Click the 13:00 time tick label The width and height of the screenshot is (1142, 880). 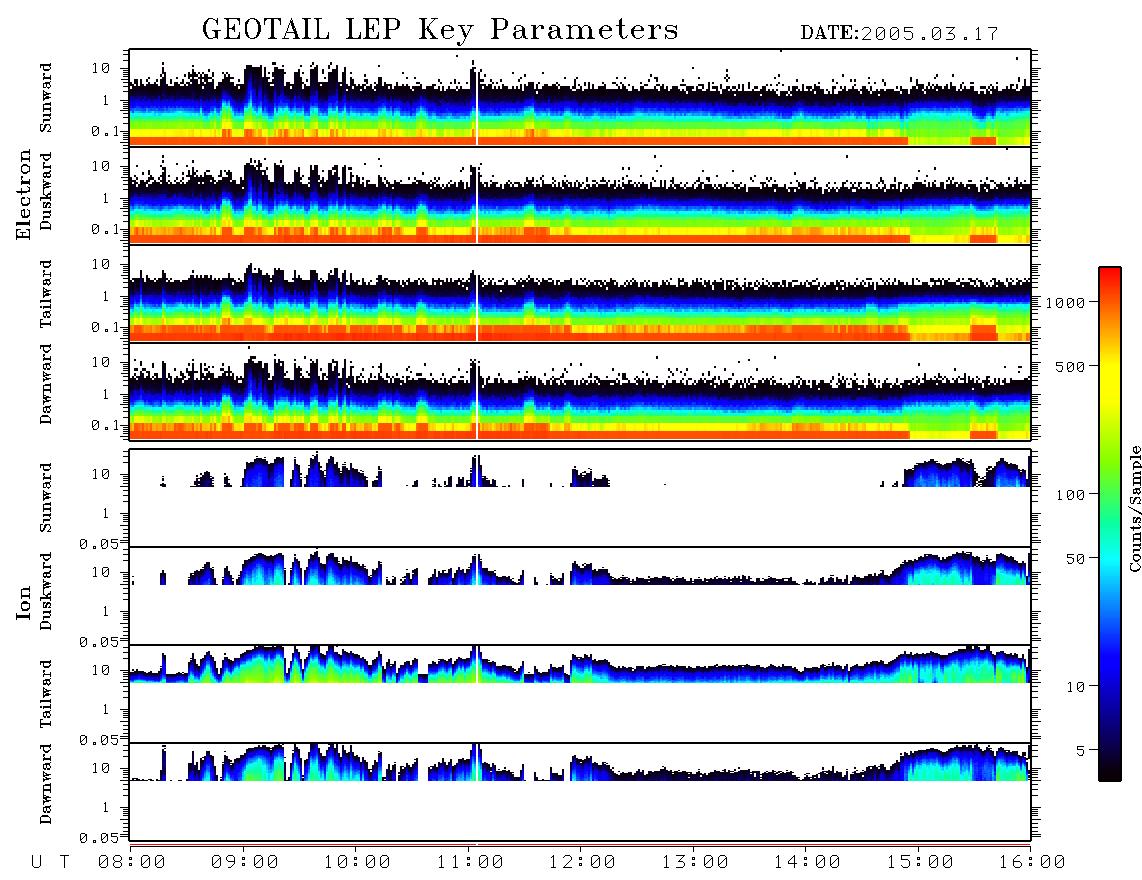[x=696, y=863]
